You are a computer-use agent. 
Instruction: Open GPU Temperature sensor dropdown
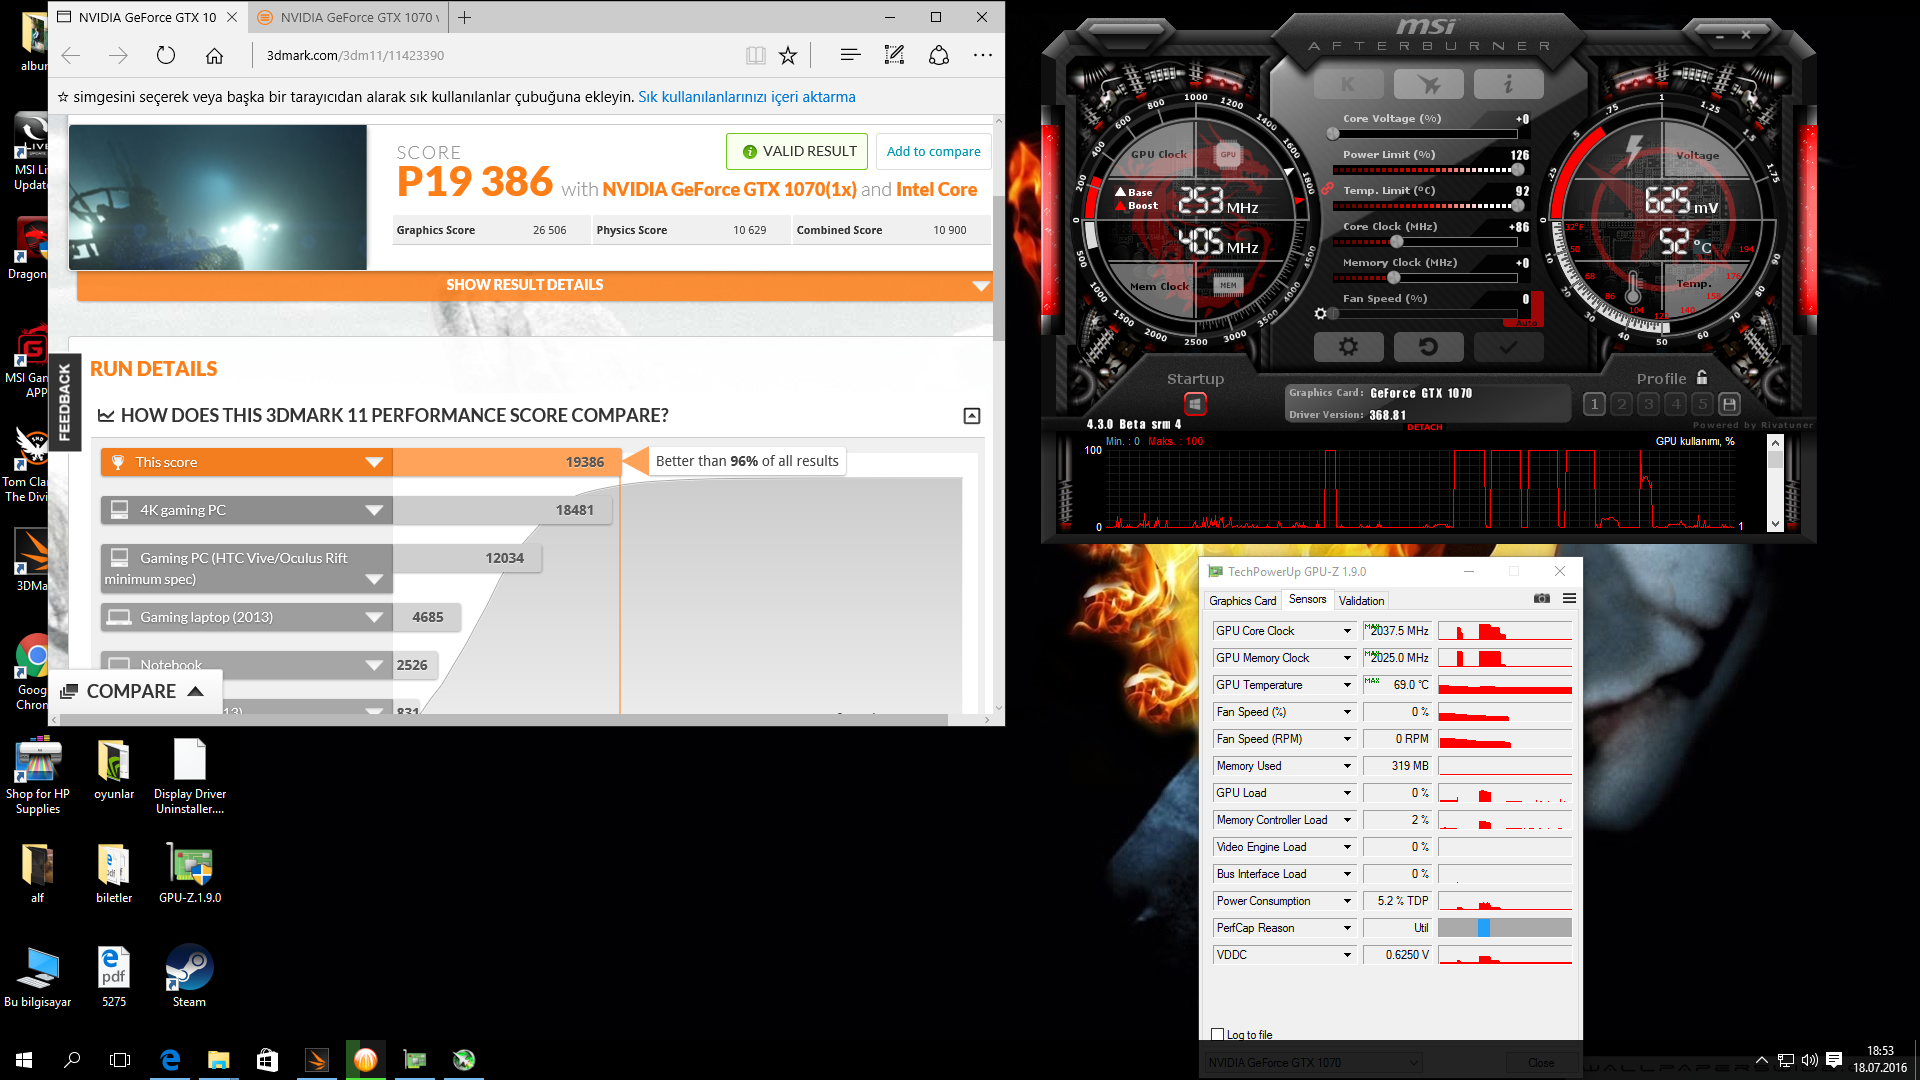[1347, 685]
